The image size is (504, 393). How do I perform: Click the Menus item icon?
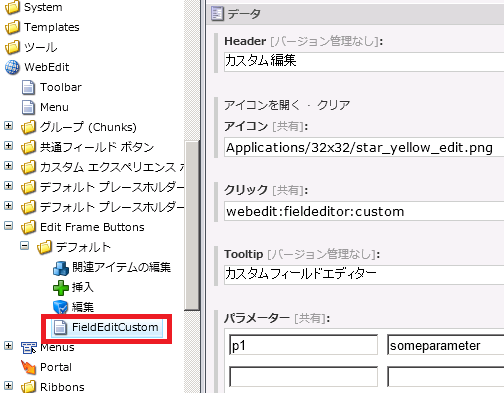[28, 347]
